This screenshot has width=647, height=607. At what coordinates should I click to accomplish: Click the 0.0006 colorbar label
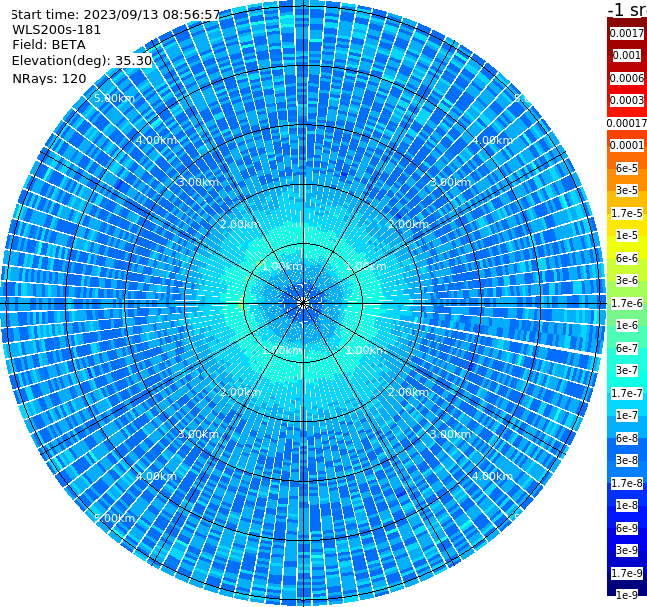point(627,78)
